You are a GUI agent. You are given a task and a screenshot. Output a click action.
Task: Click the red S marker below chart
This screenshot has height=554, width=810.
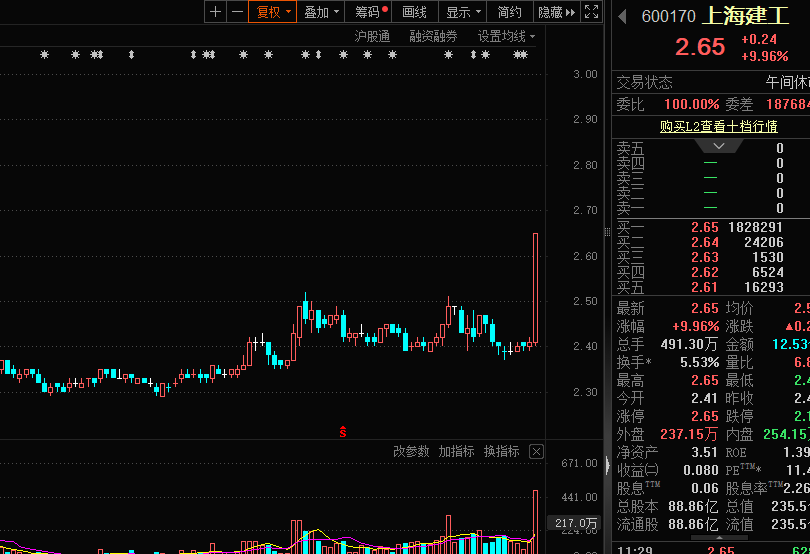click(342, 432)
